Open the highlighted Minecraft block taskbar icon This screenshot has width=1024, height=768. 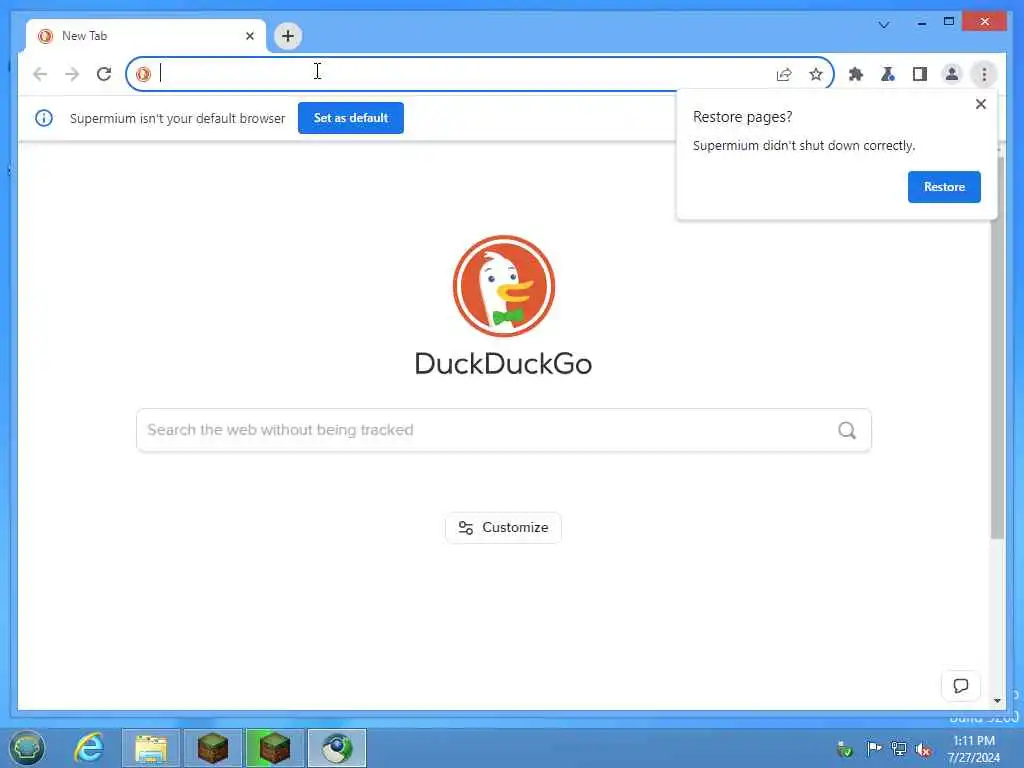275,748
